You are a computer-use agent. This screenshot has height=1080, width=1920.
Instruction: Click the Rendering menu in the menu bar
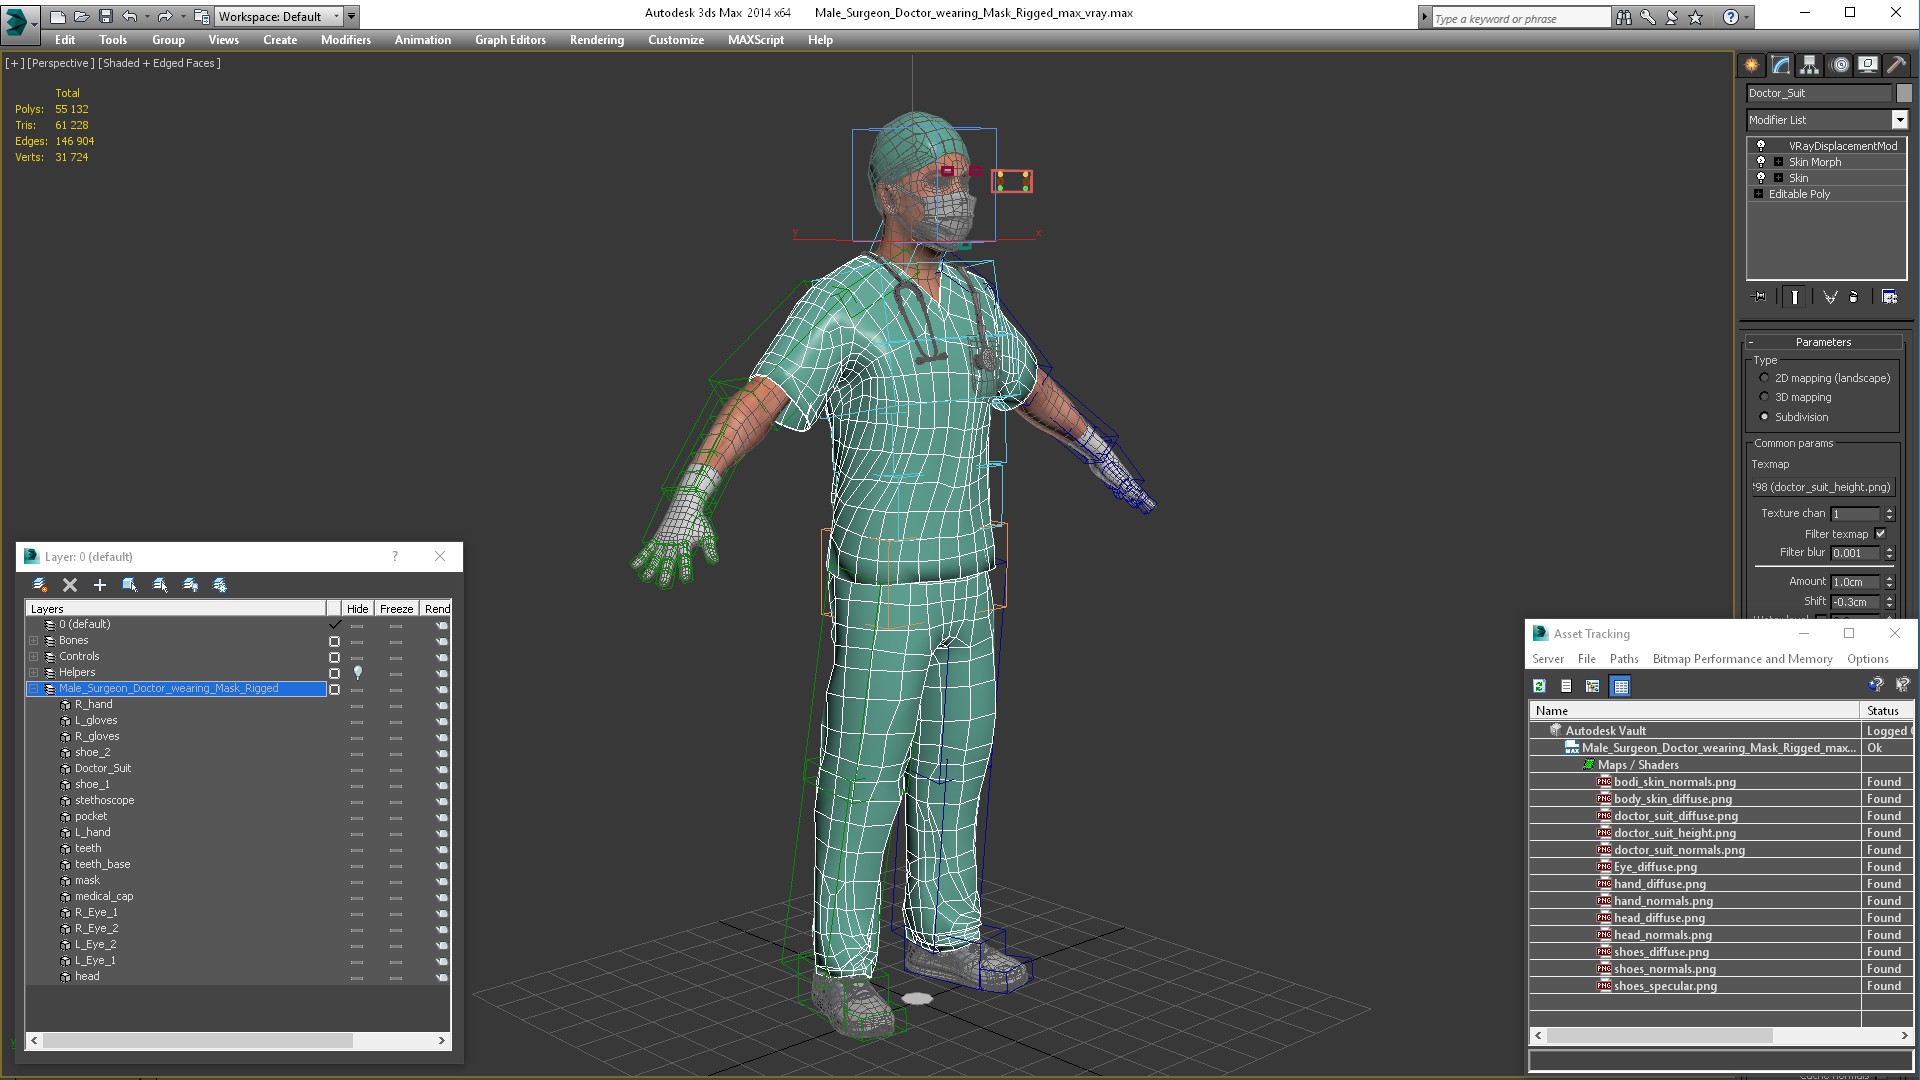(x=597, y=40)
